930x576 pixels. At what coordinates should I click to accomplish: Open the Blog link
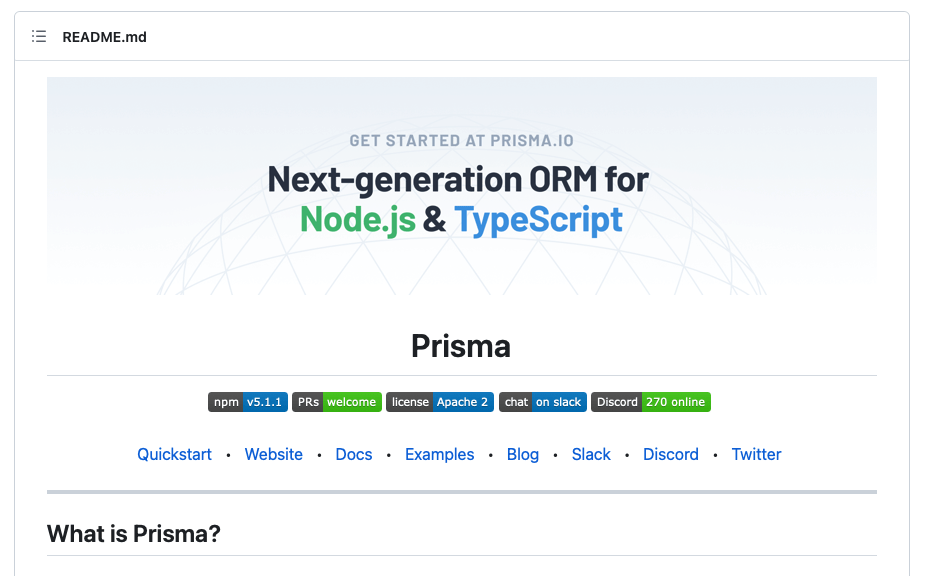click(523, 454)
